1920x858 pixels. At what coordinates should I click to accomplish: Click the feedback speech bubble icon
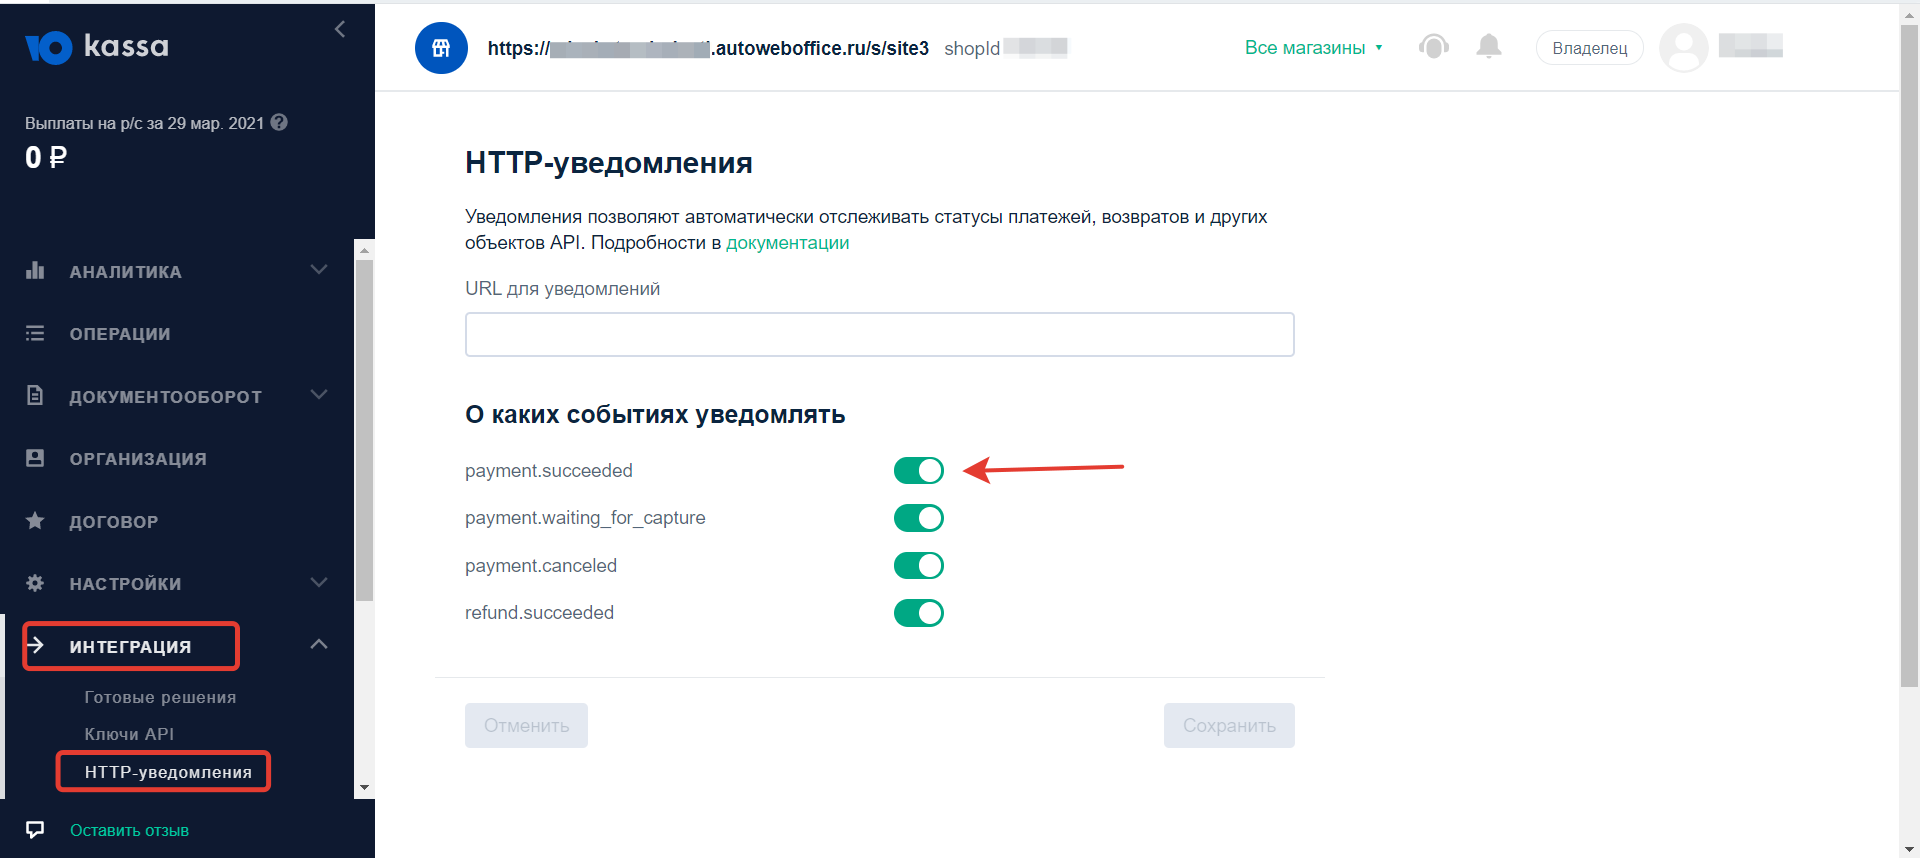coord(35,830)
